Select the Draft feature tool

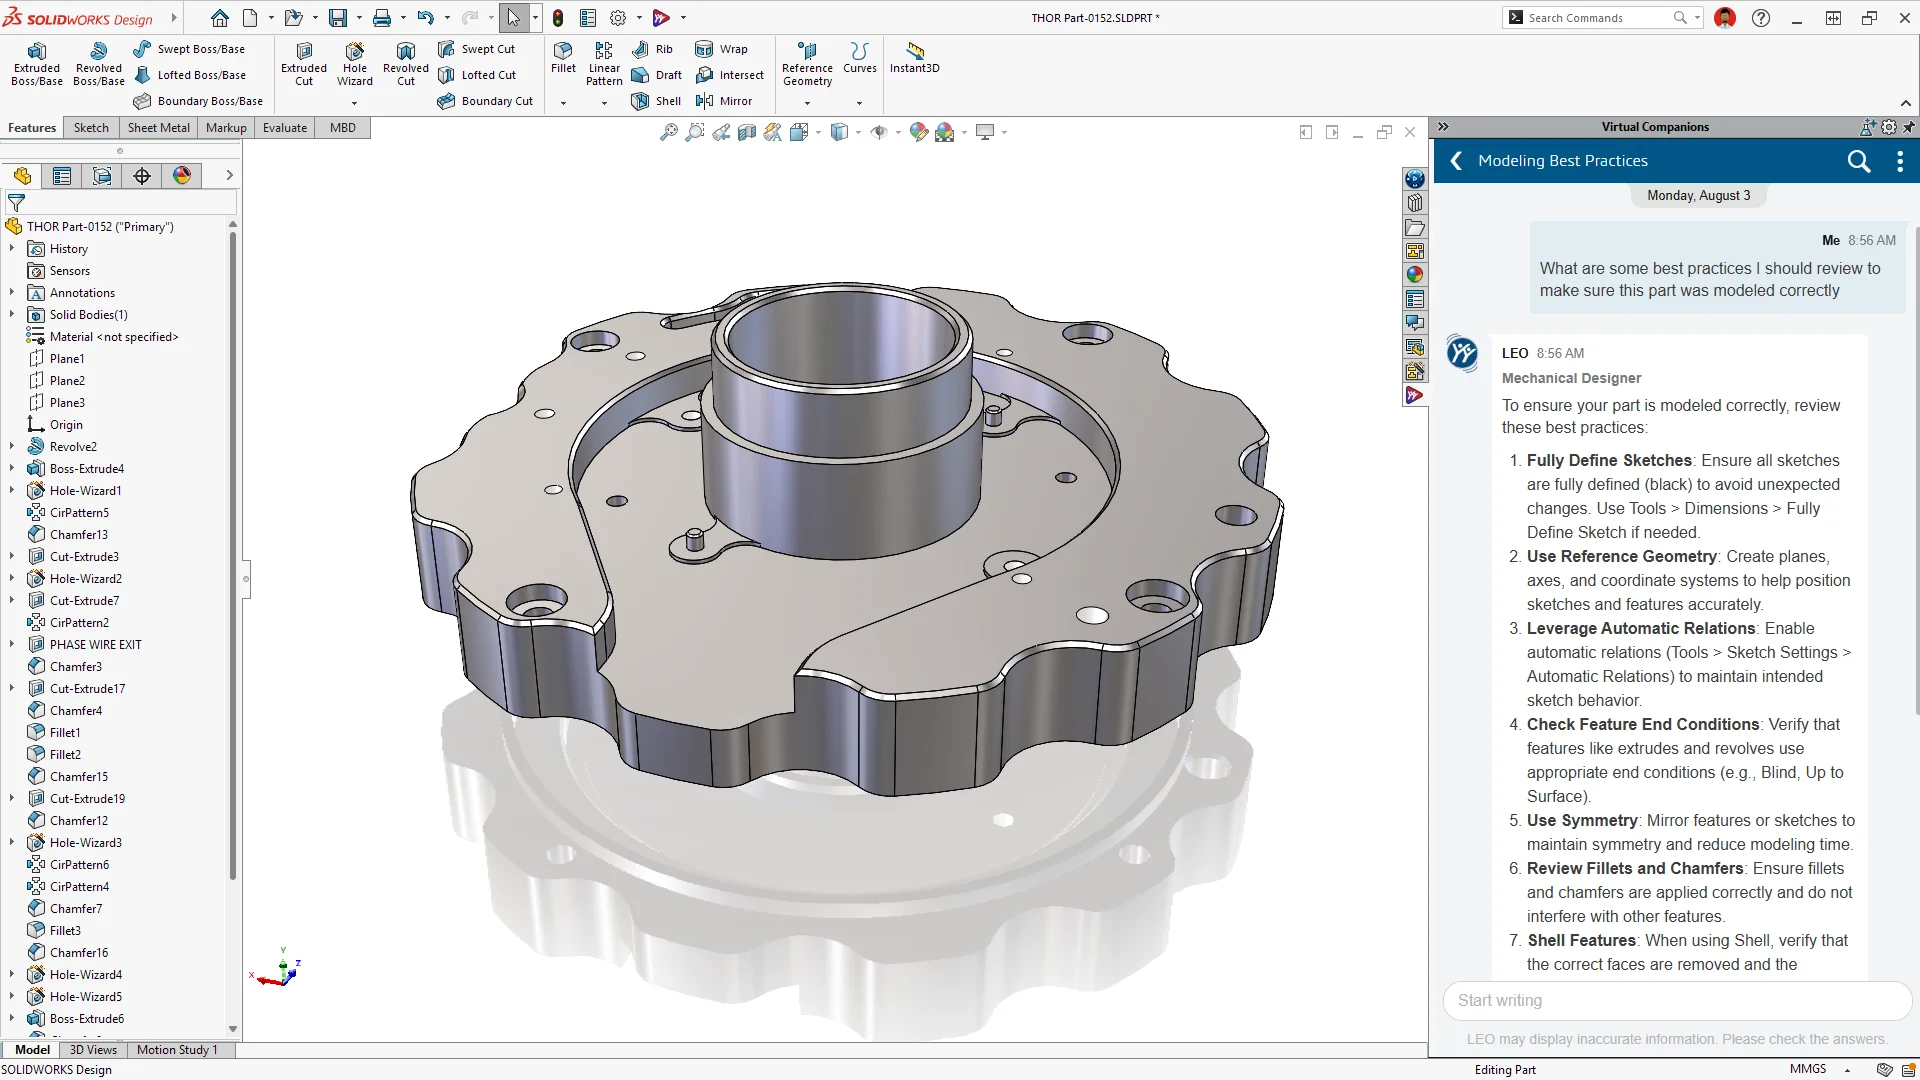657,75
